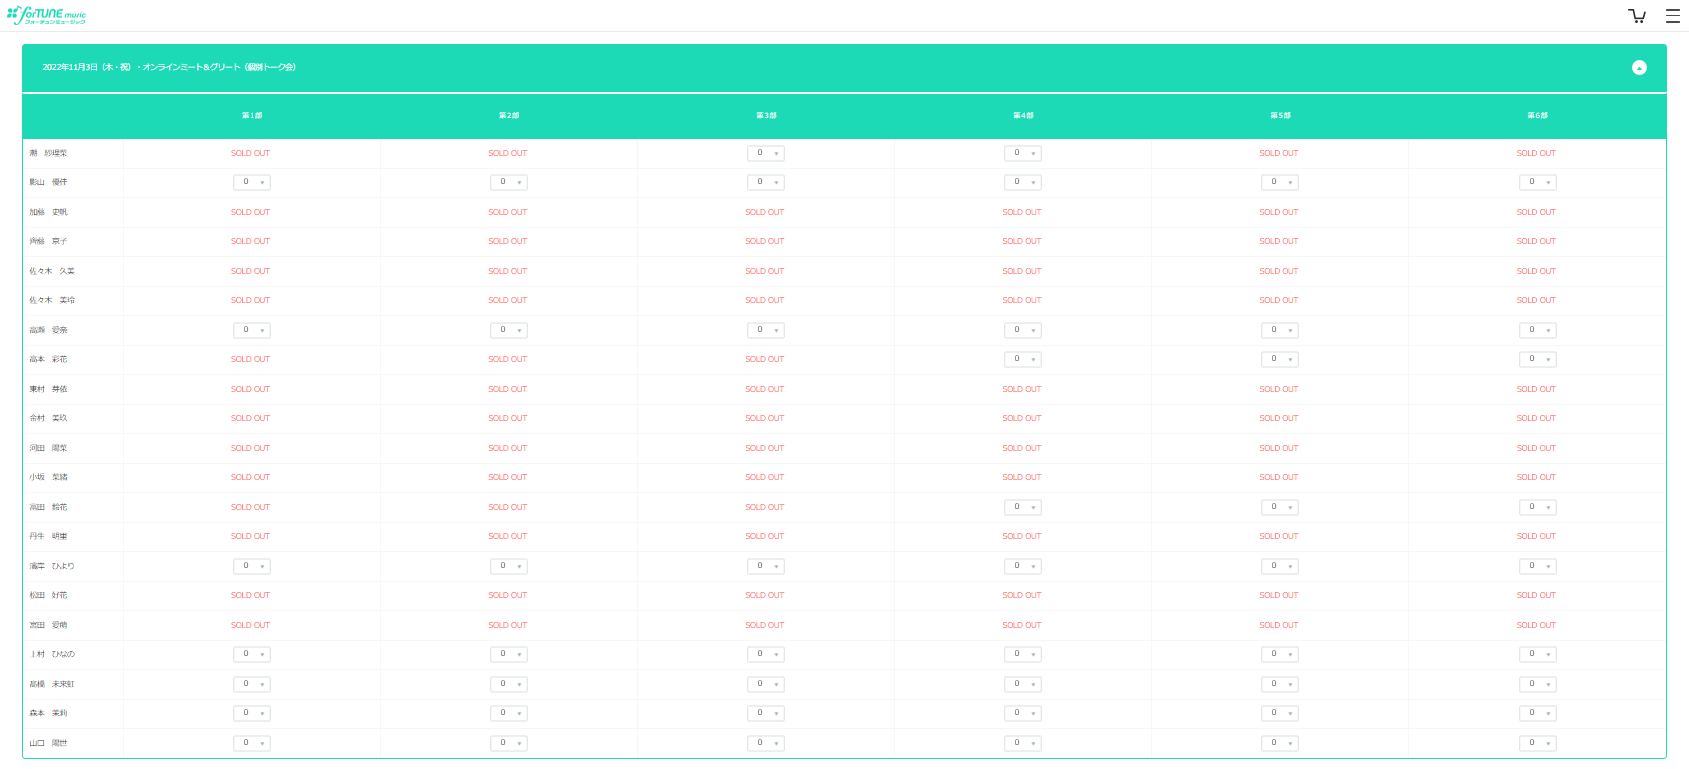Click the 2022年11月3日 オンラインミート&グリート header title
The width and height of the screenshot is (1689, 769).
(x=169, y=67)
